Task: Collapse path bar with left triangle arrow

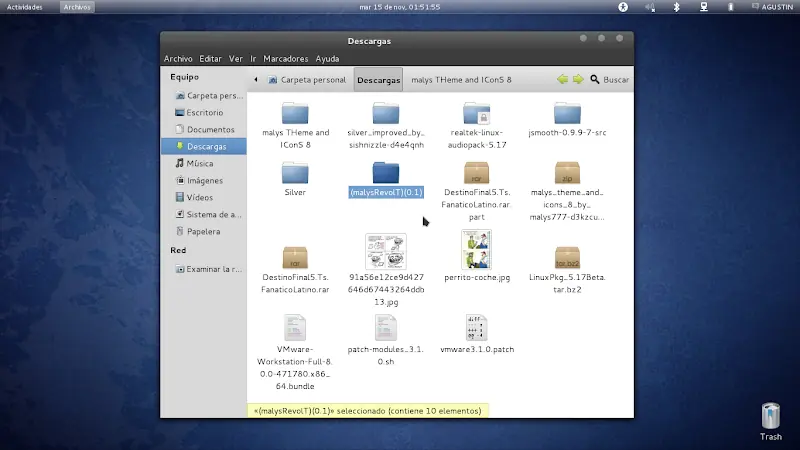Action: 256,80
